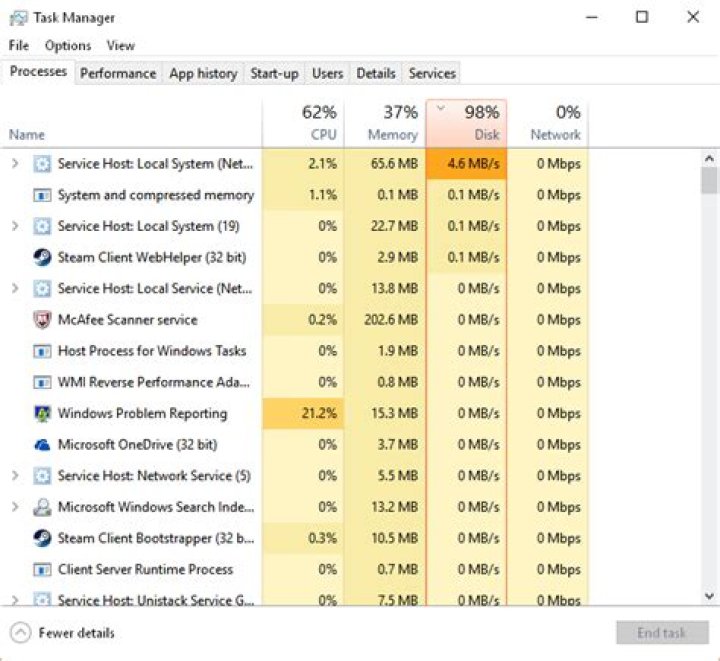
Task: Open the File menu
Action: [19, 45]
